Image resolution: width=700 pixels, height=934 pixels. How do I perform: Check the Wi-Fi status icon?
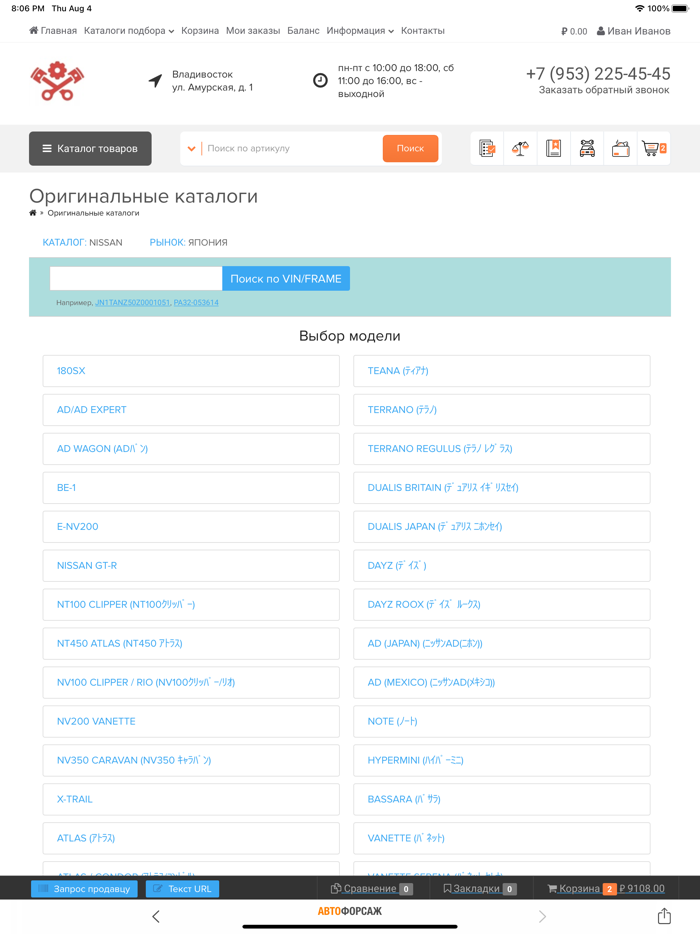click(x=640, y=8)
